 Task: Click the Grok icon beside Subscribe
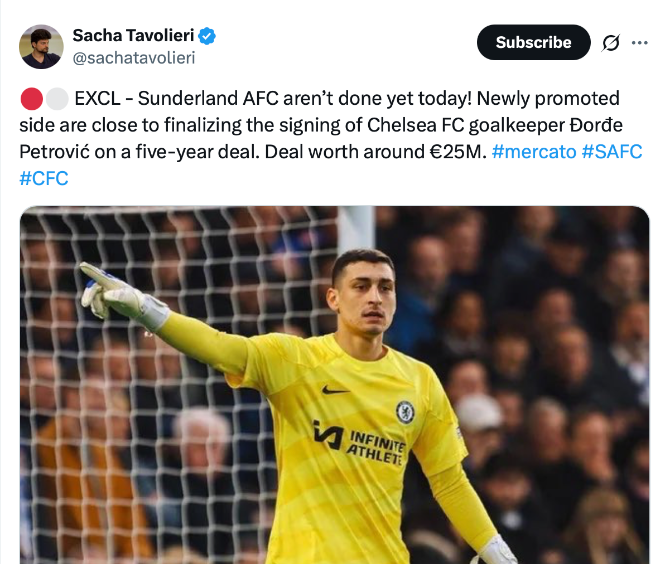tap(609, 42)
